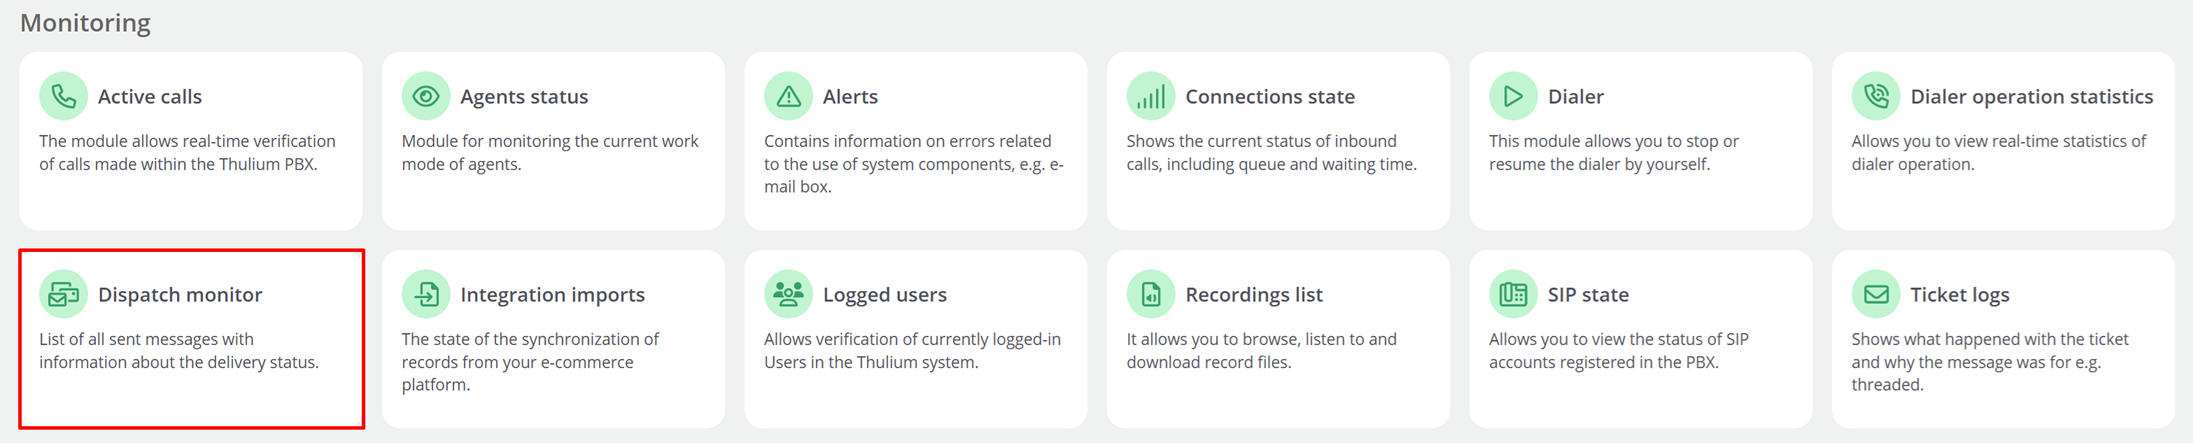Click the SIP state icon

tap(1513, 294)
